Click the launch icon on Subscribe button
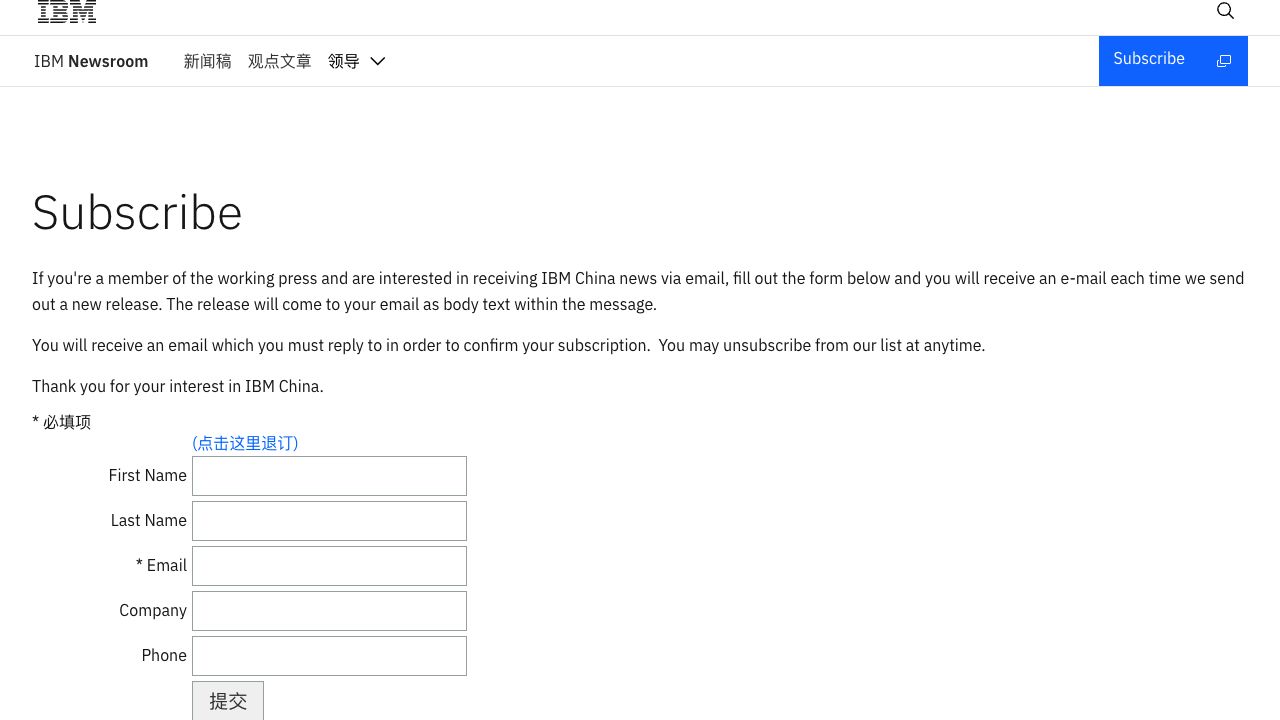The image size is (1280, 720). tap(1223, 61)
